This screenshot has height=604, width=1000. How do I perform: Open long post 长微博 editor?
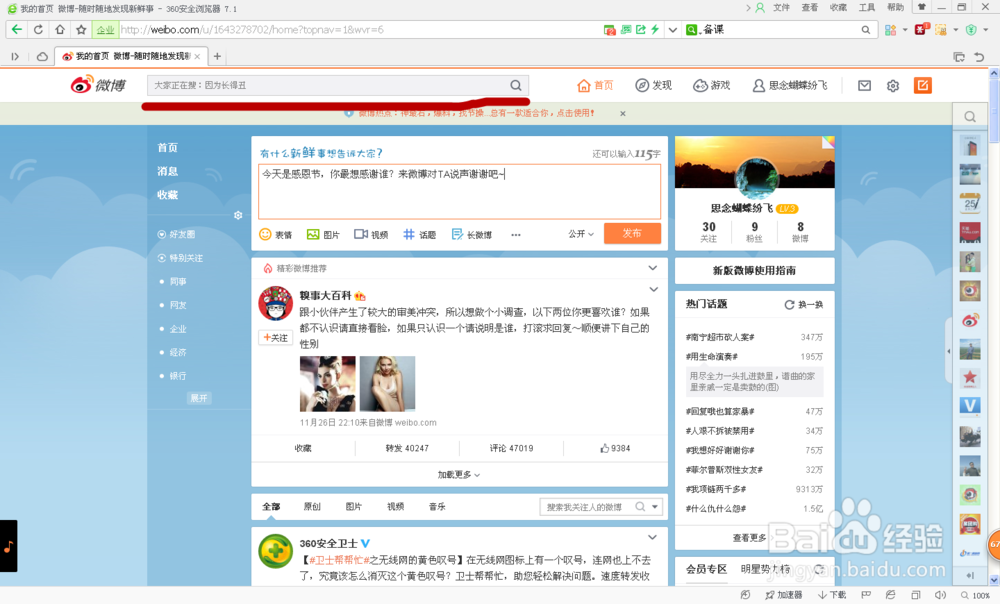[x=472, y=234]
